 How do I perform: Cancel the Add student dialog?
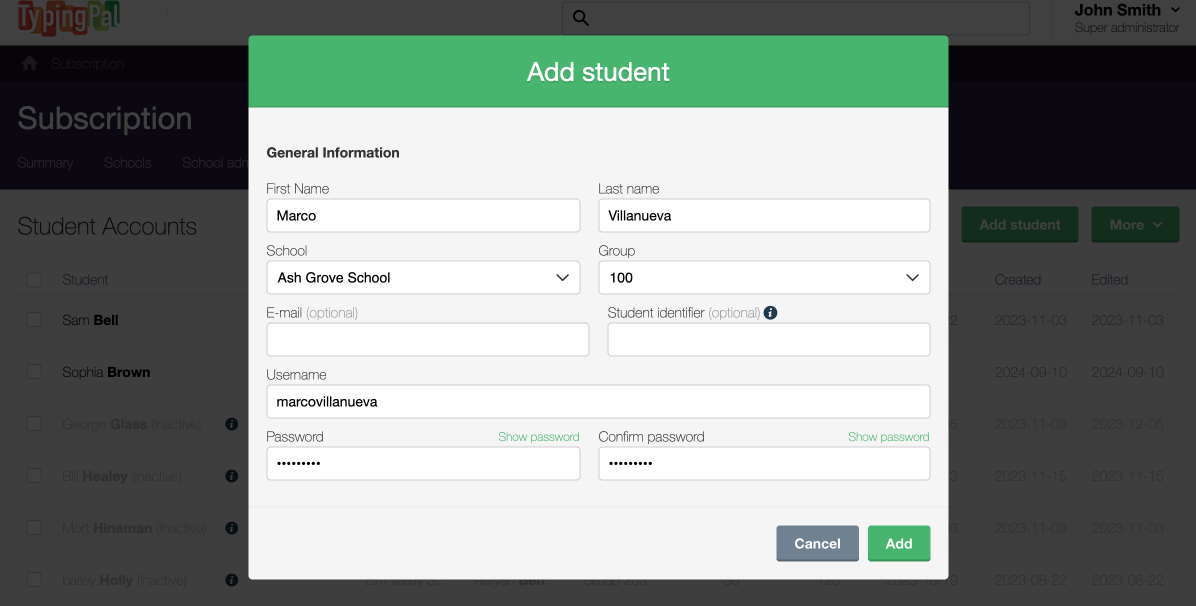(817, 543)
